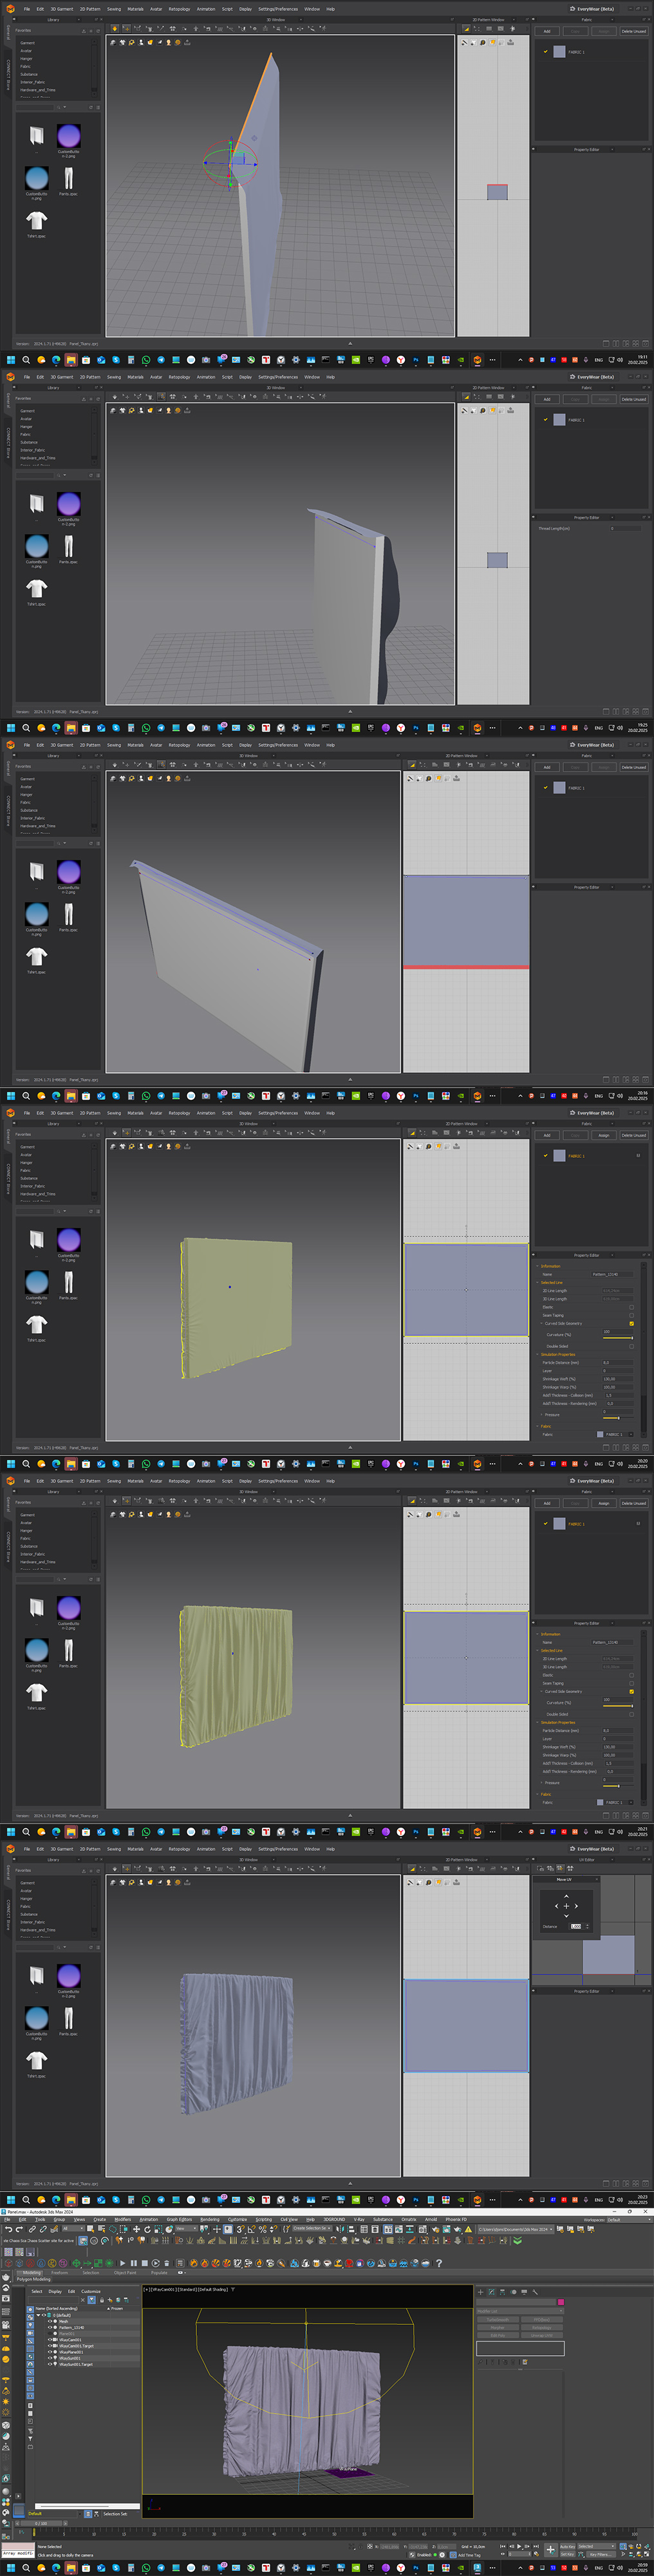Untick Curved Side Geometry beside the flat yellow cloth

click(x=632, y=1324)
